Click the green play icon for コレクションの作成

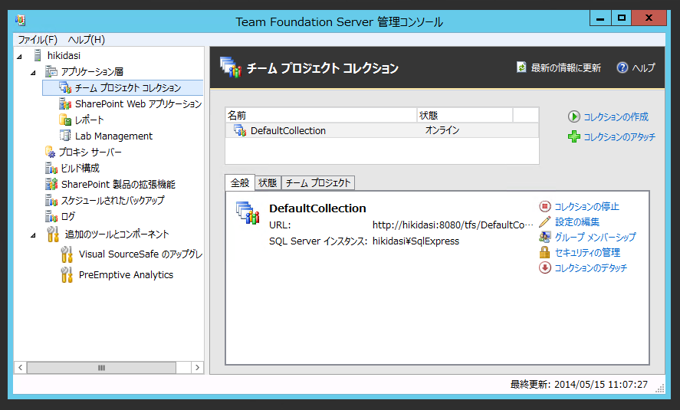pos(574,117)
